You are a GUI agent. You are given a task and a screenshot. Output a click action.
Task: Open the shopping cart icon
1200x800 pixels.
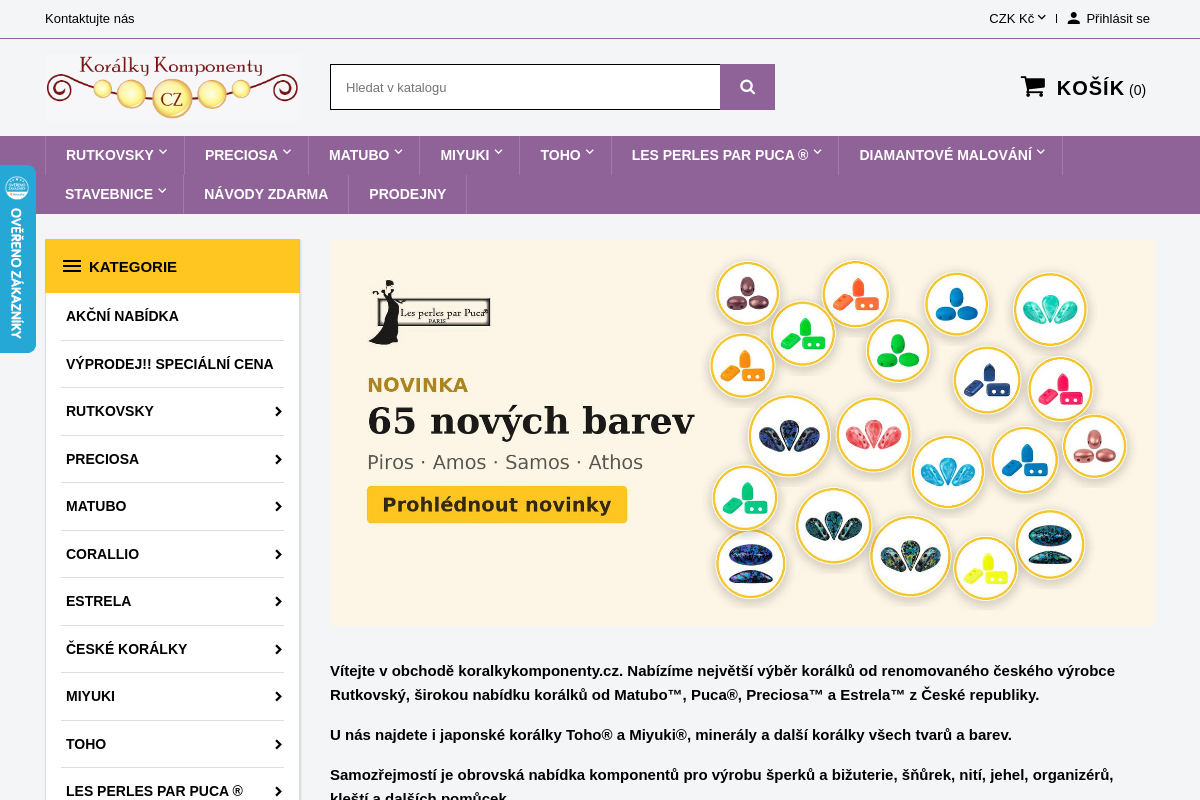click(x=1033, y=87)
